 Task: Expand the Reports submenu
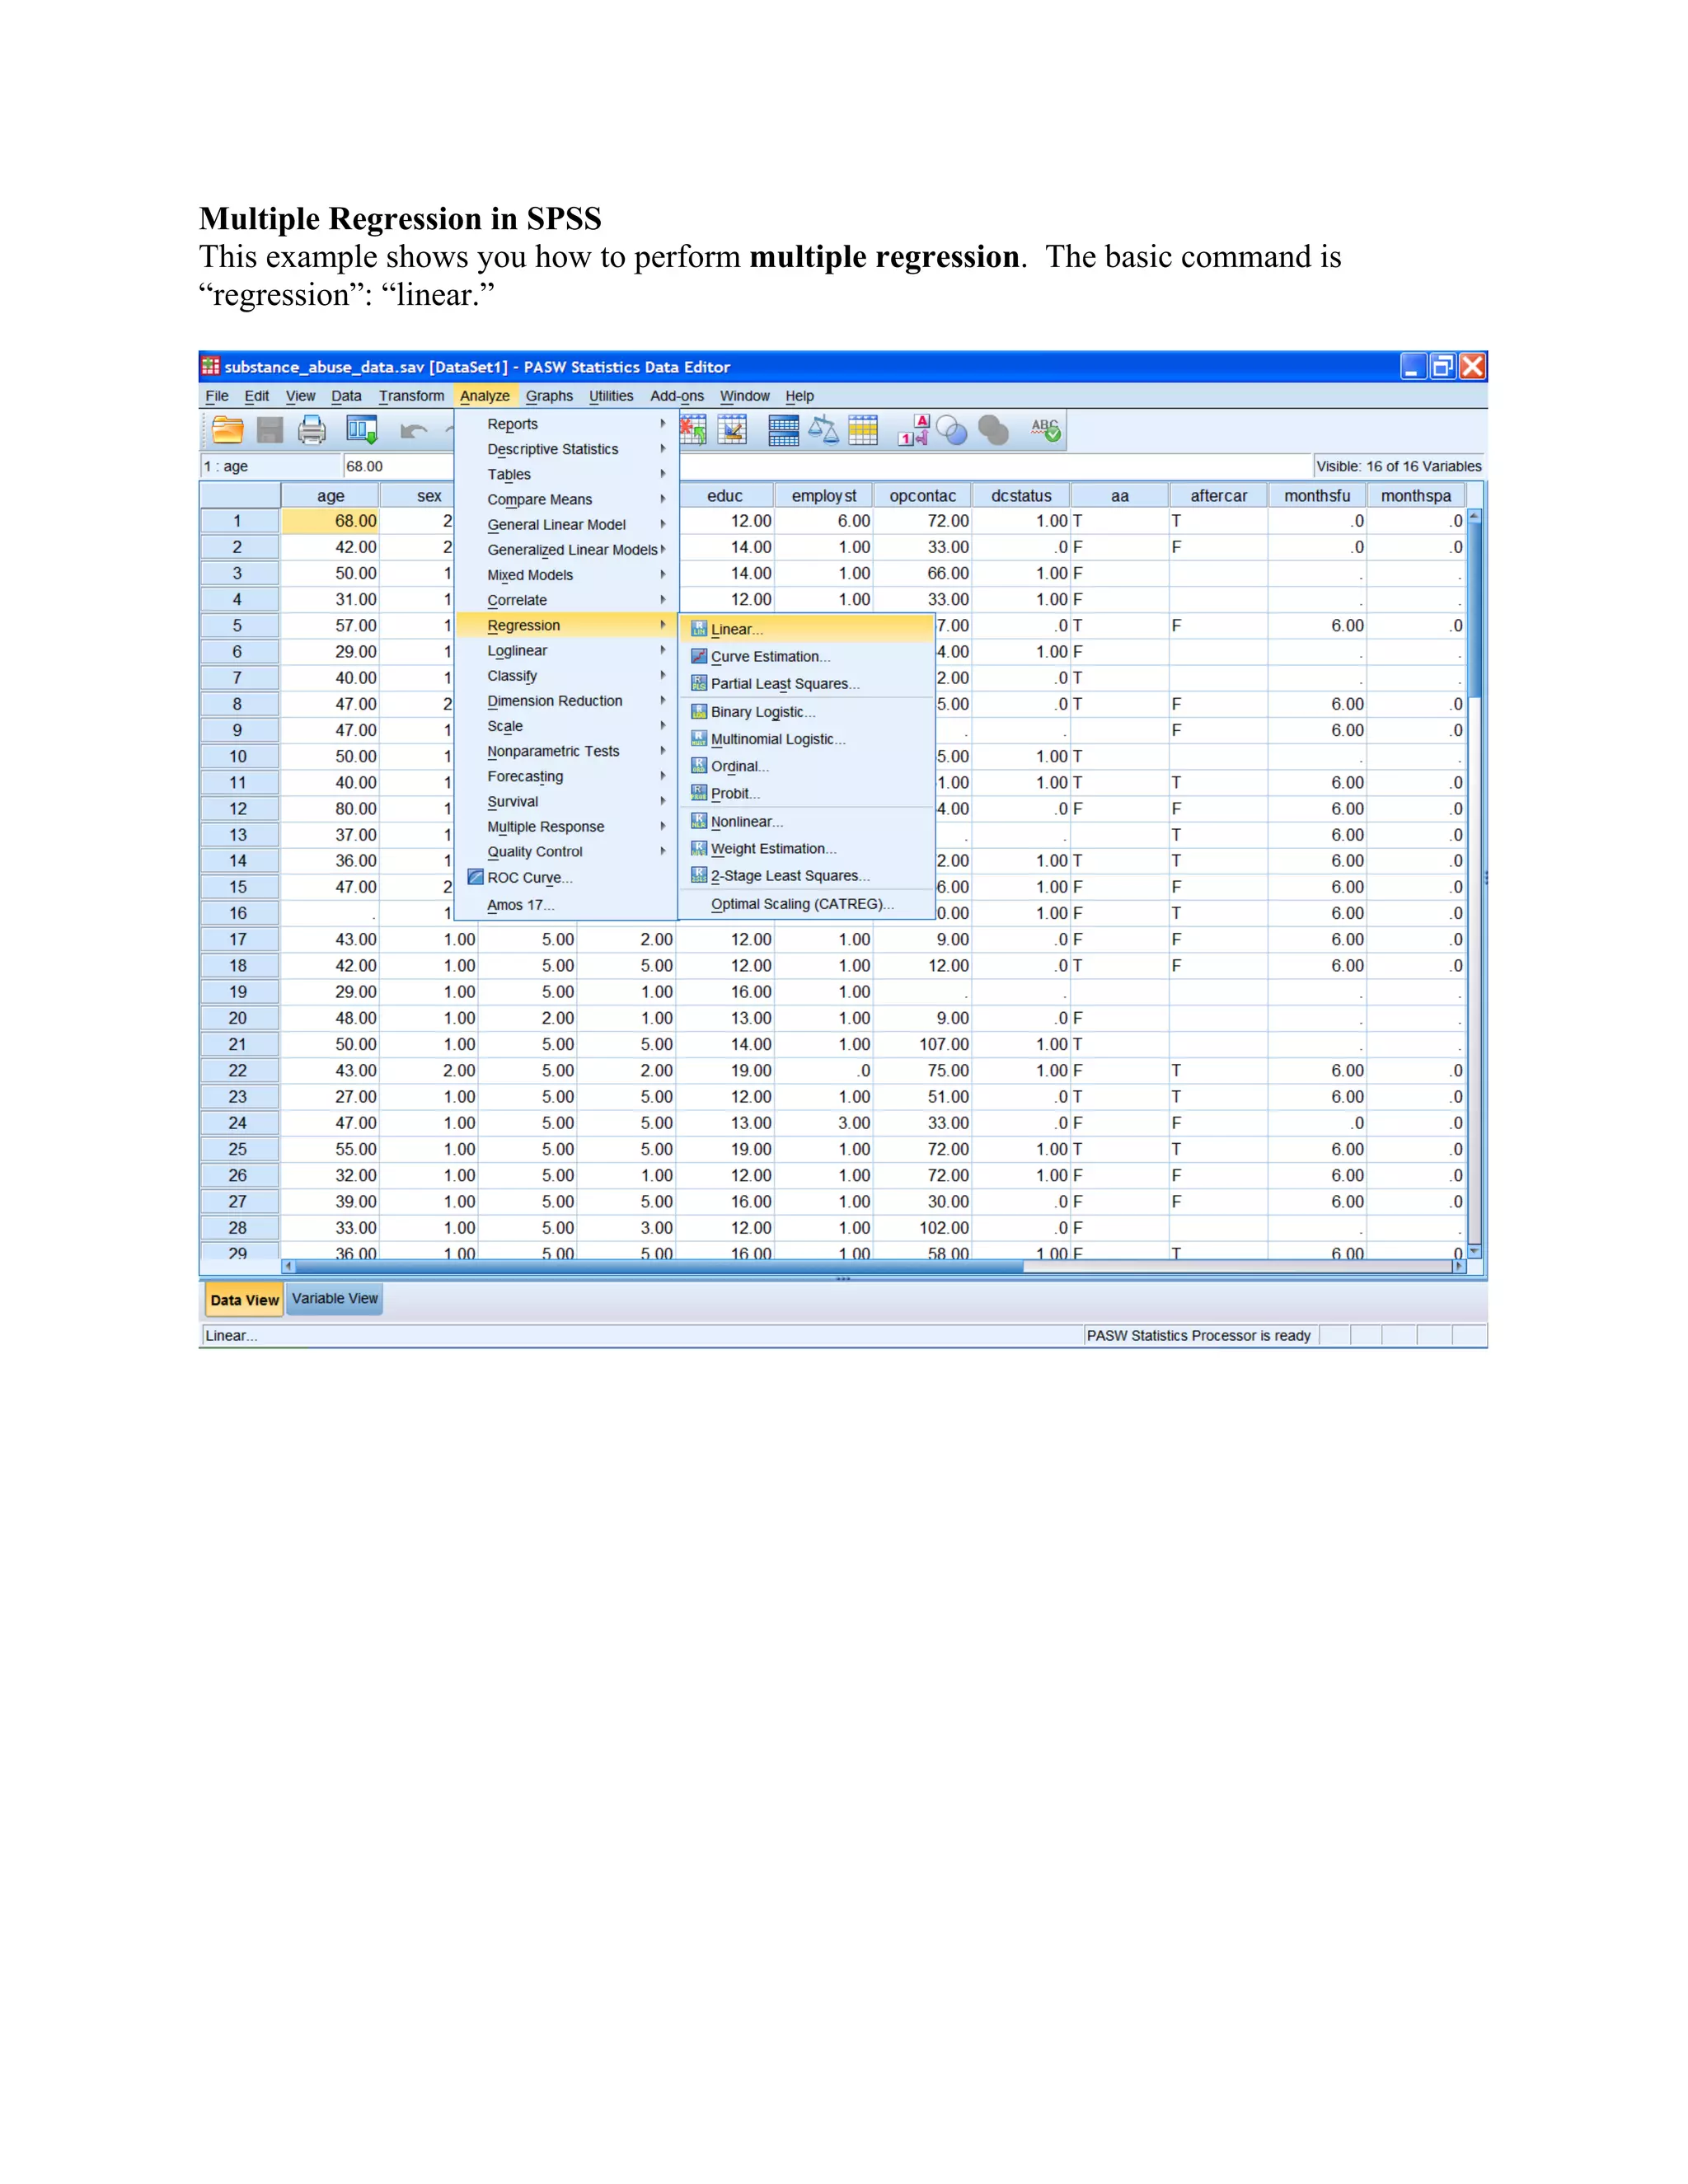click(x=566, y=424)
